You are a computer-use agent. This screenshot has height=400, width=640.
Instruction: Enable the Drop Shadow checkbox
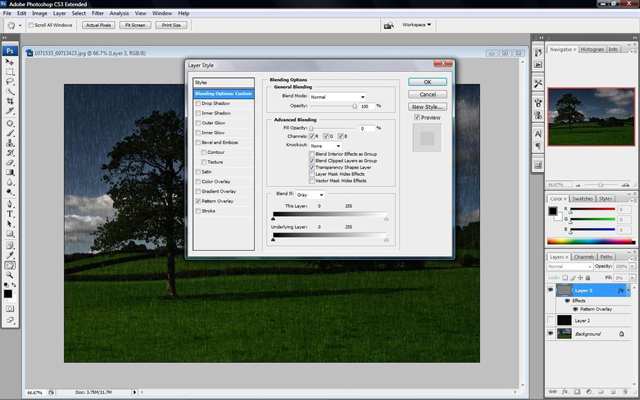click(x=197, y=103)
